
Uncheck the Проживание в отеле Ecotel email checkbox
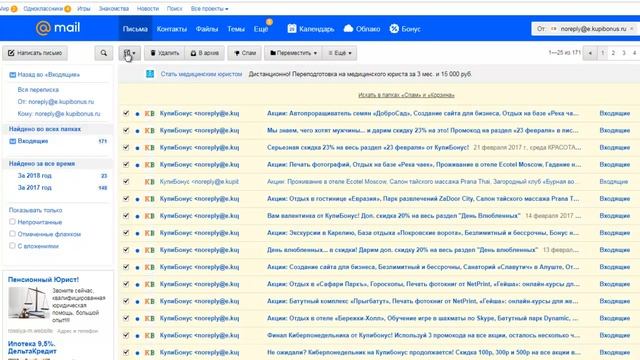tap(126, 181)
